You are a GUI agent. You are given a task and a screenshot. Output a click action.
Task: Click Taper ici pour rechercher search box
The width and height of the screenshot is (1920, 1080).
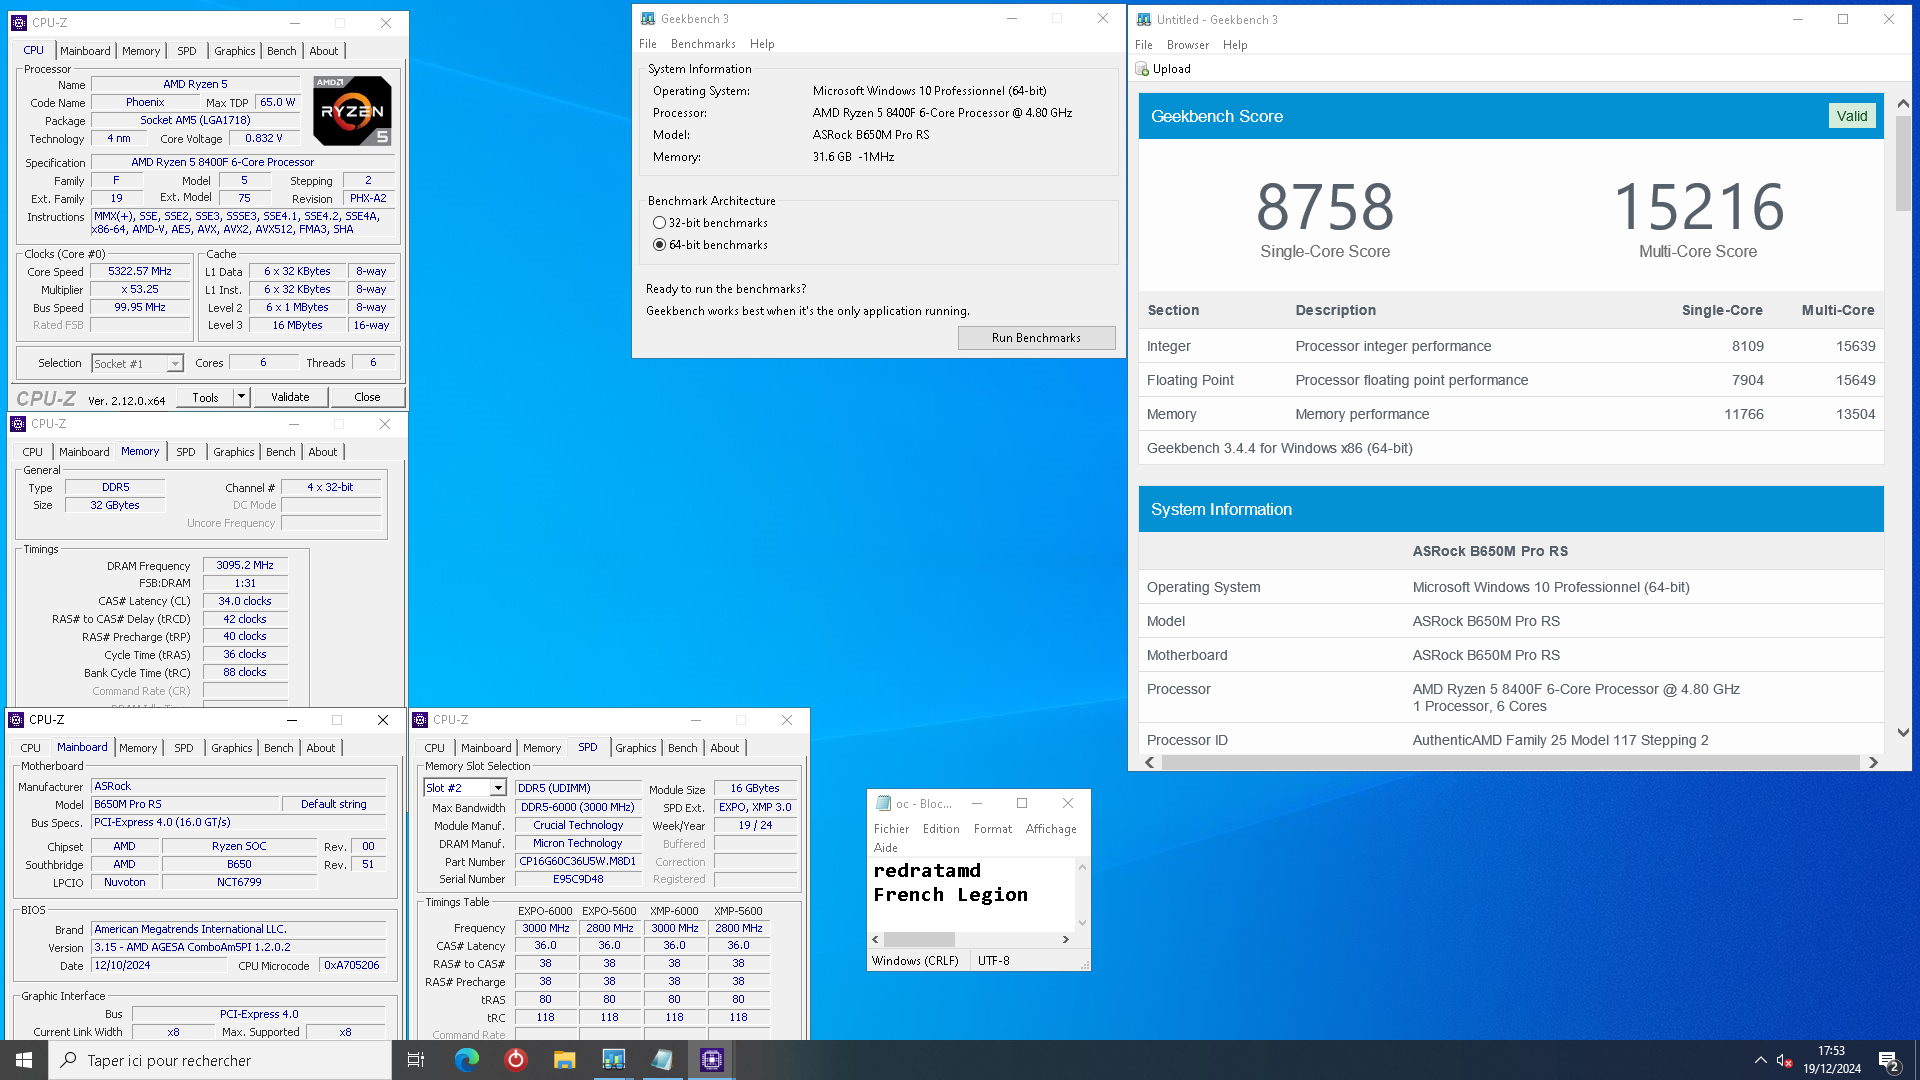coord(220,1060)
